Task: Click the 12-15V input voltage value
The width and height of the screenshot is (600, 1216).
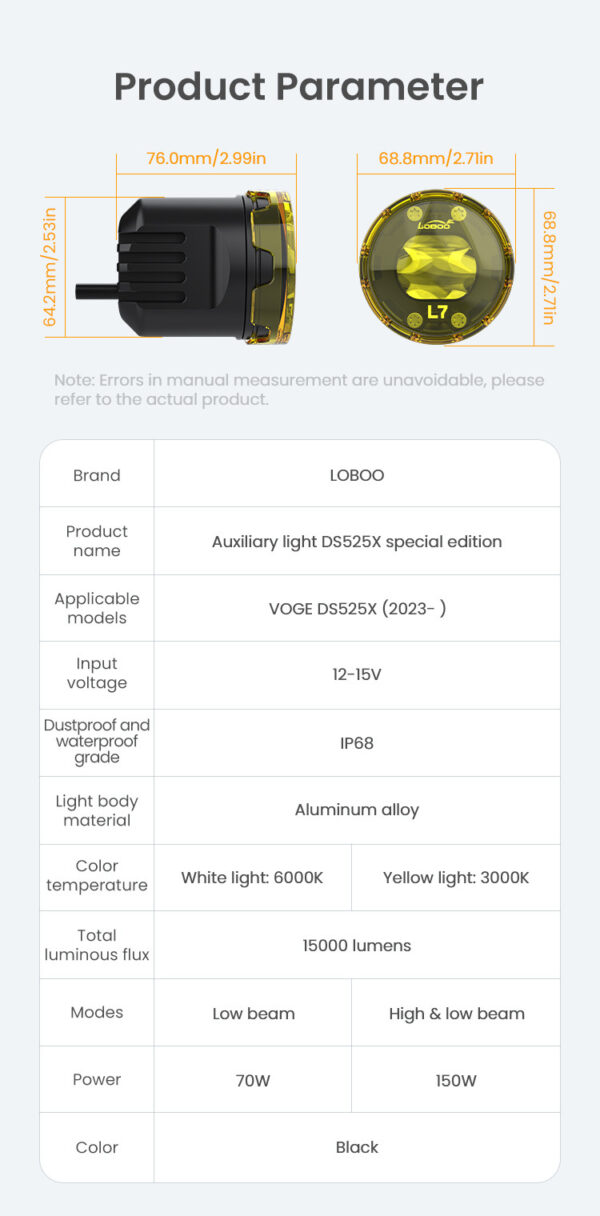Action: click(x=357, y=674)
